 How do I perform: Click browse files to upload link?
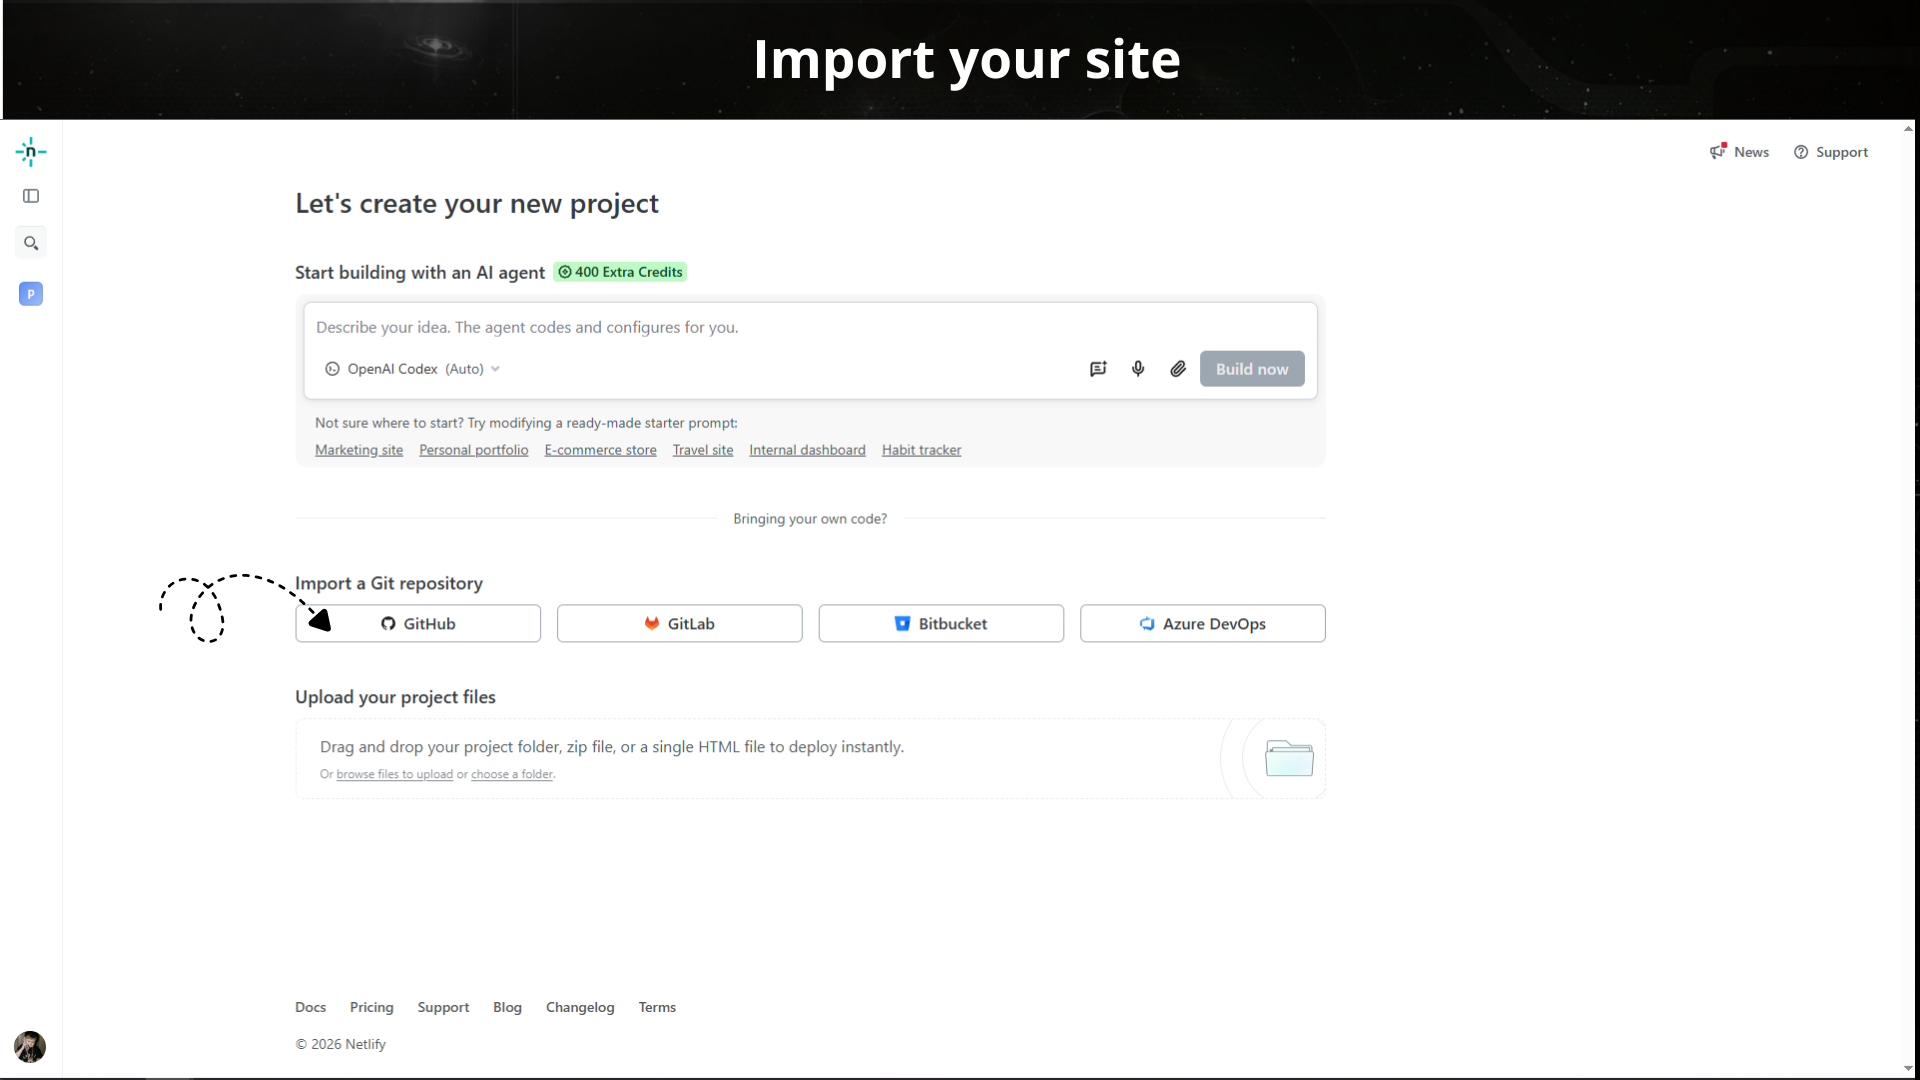tap(395, 774)
